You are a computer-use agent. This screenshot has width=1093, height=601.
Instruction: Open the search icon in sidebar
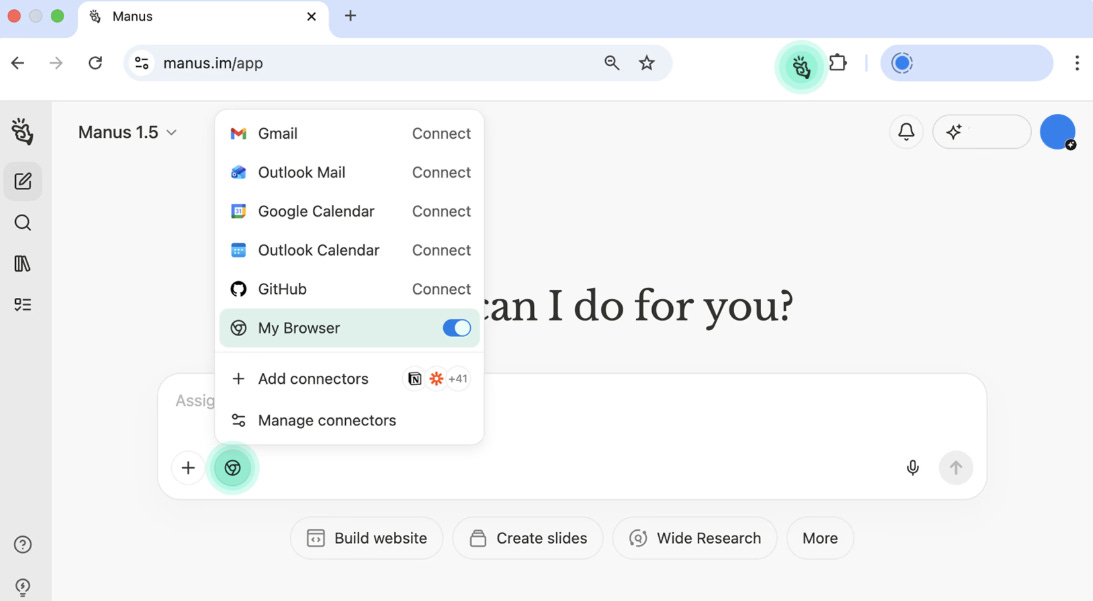pyautogui.click(x=23, y=223)
